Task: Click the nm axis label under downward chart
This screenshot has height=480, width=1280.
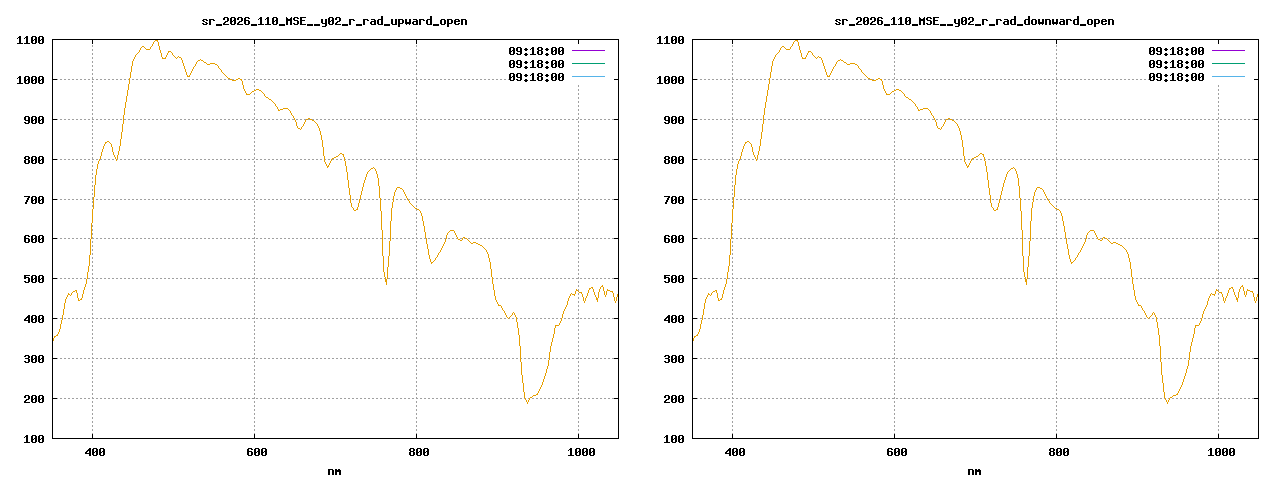Action: click(974, 471)
